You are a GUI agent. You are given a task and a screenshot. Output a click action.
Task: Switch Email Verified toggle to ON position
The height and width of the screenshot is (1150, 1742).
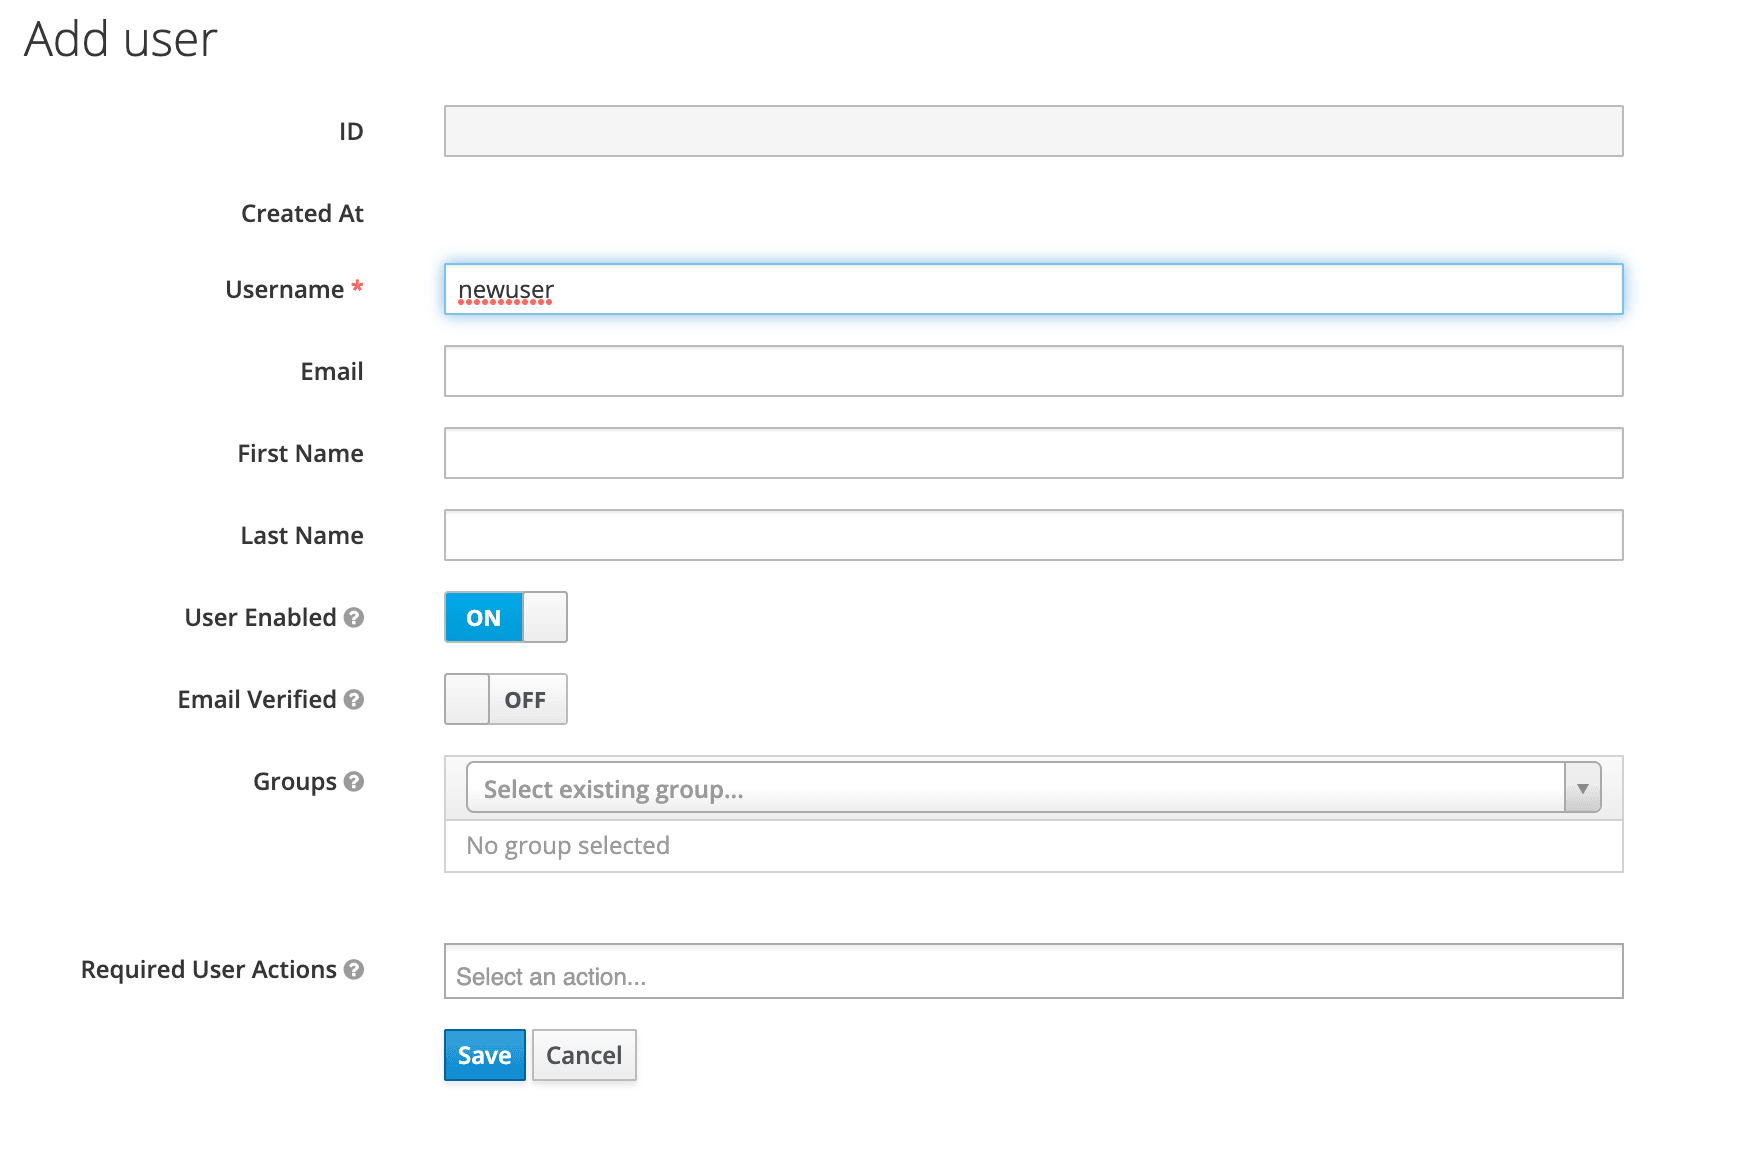[x=466, y=699]
